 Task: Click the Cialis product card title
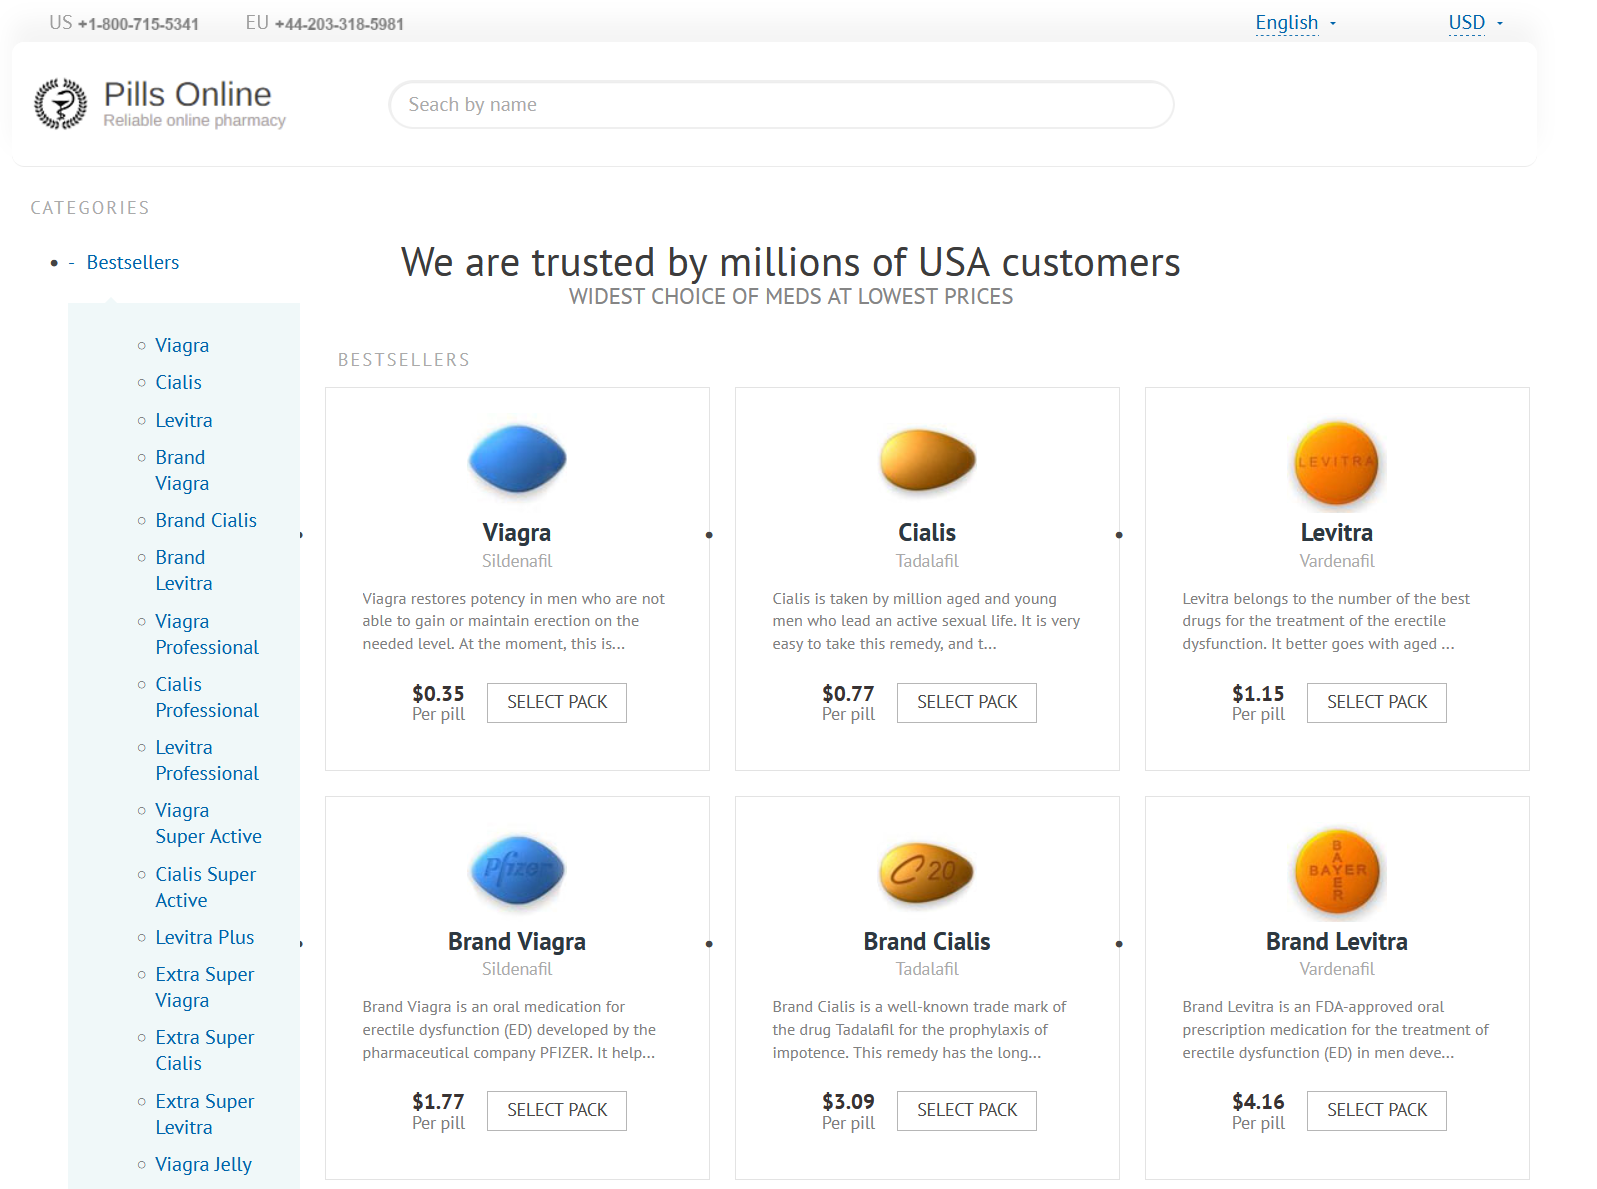coord(927,533)
